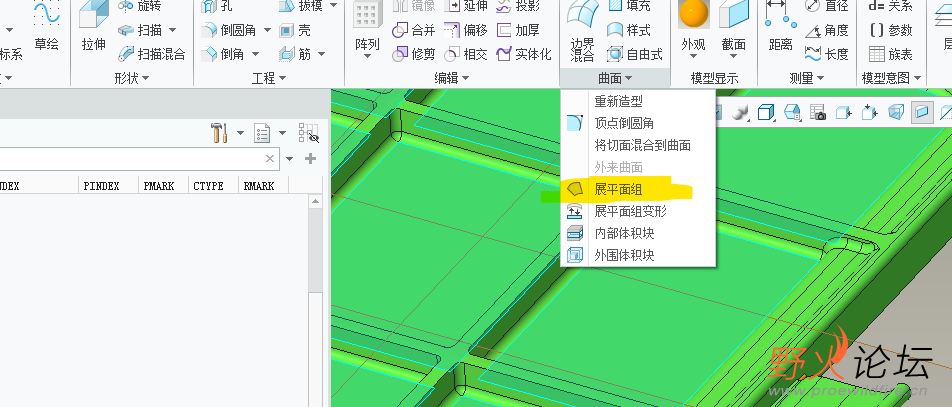Select the 偏移 offset tool
Viewport: 952px width, 407px height.
466,30
